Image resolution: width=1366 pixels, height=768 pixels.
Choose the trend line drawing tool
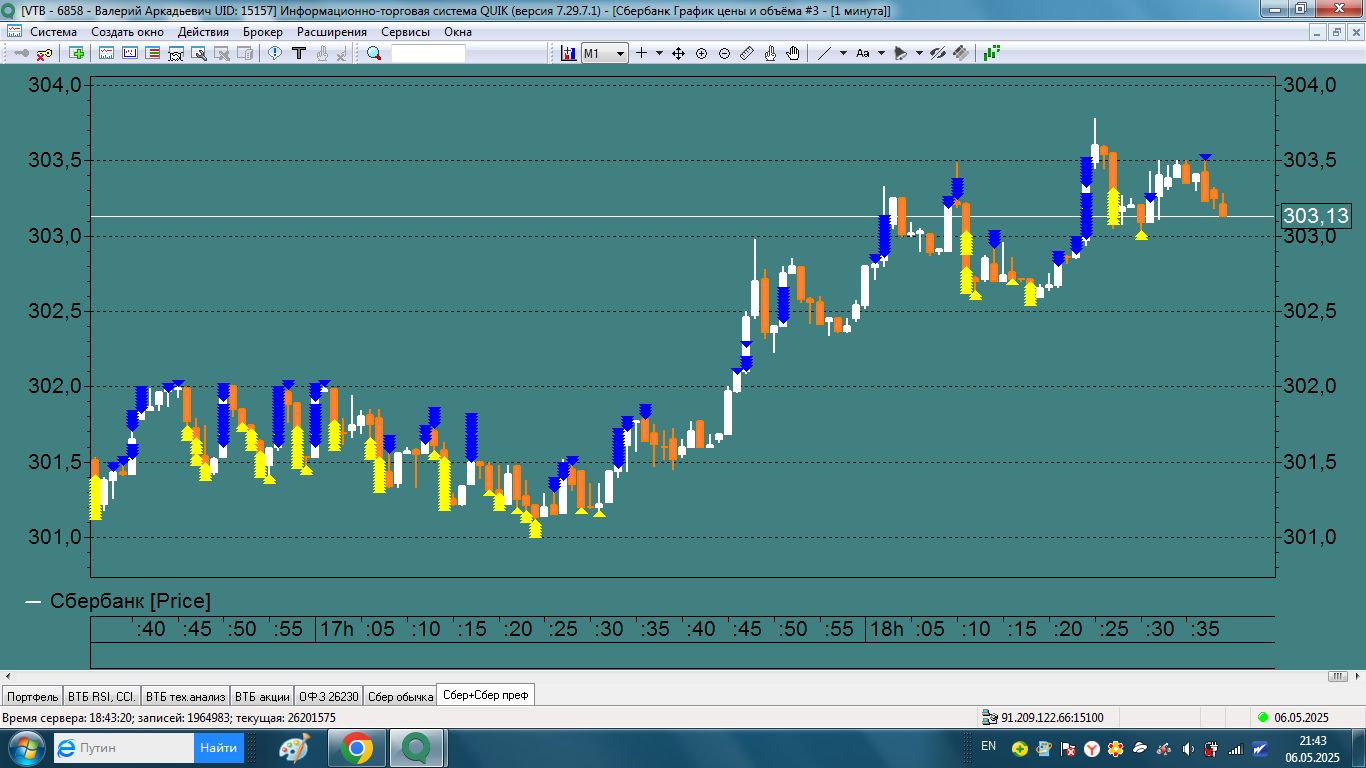point(824,53)
